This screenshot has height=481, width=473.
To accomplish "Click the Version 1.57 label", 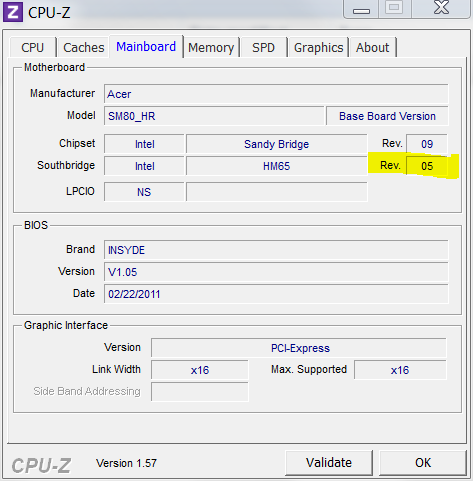I will pos(126,463).
